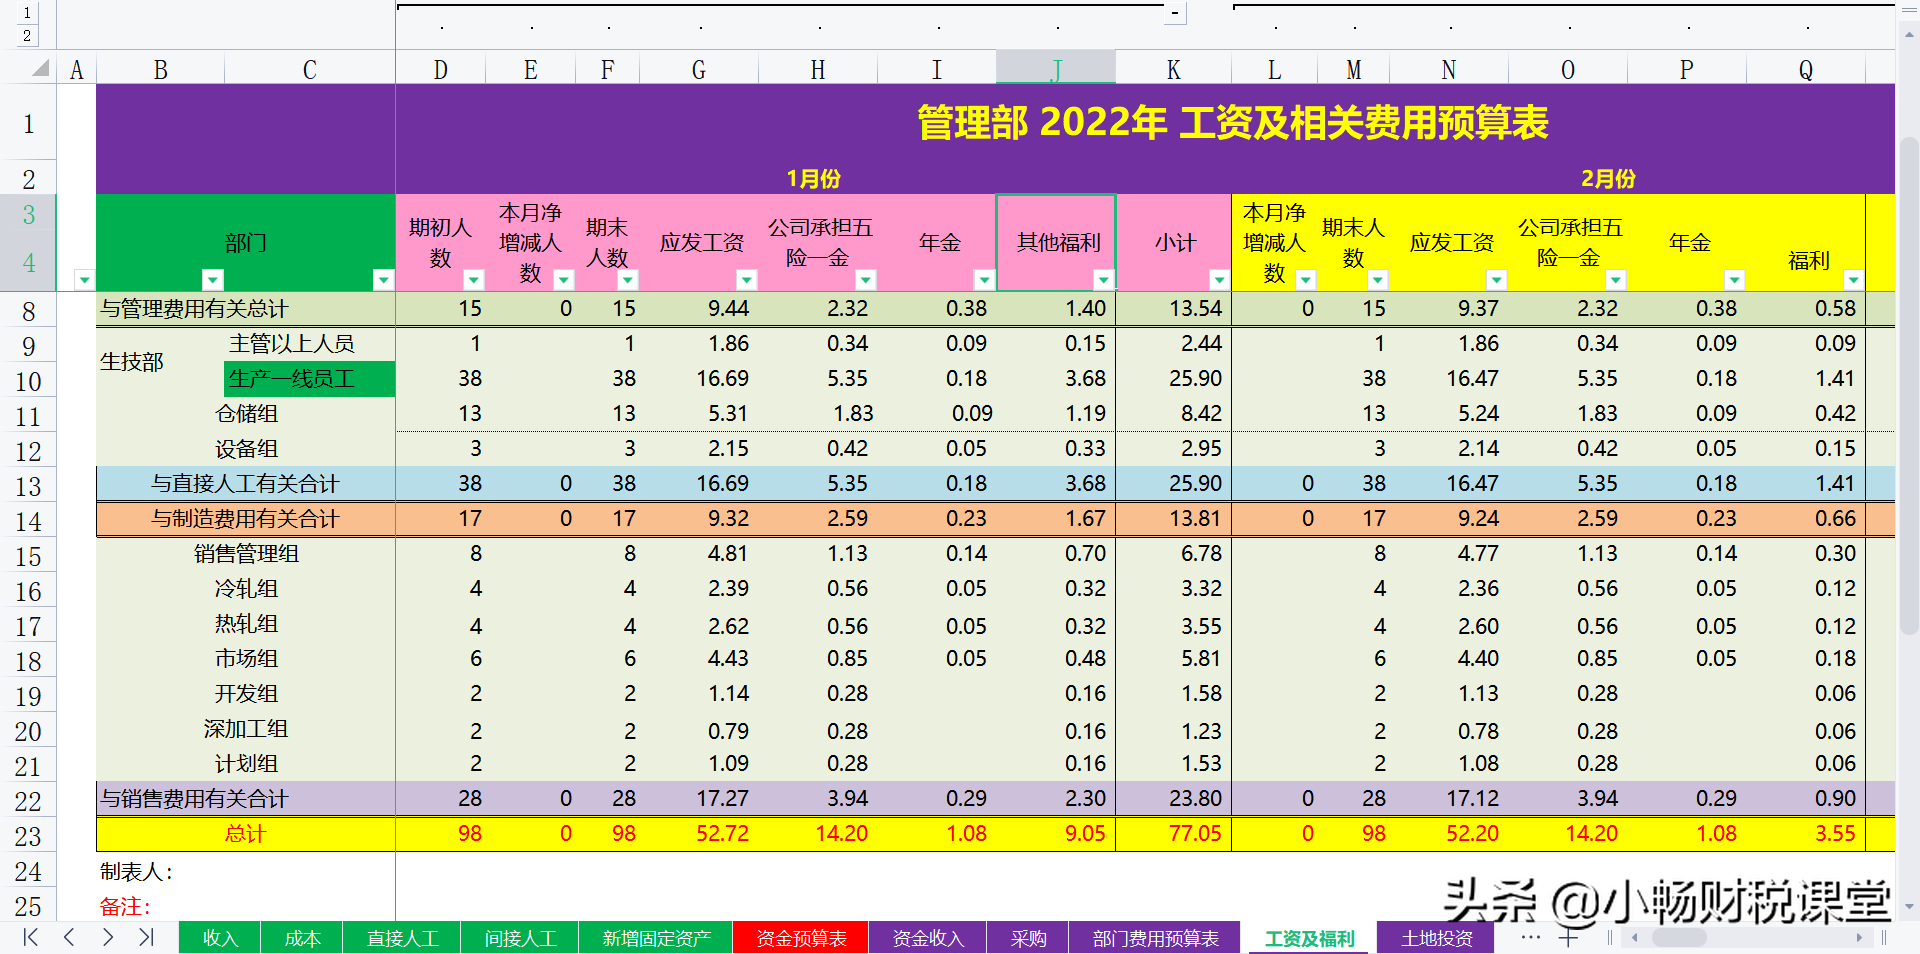Viewport: 1920px width, 954px height.
Task: Select row 23 by clicking its row header
Action: click(x=30, y=833)
